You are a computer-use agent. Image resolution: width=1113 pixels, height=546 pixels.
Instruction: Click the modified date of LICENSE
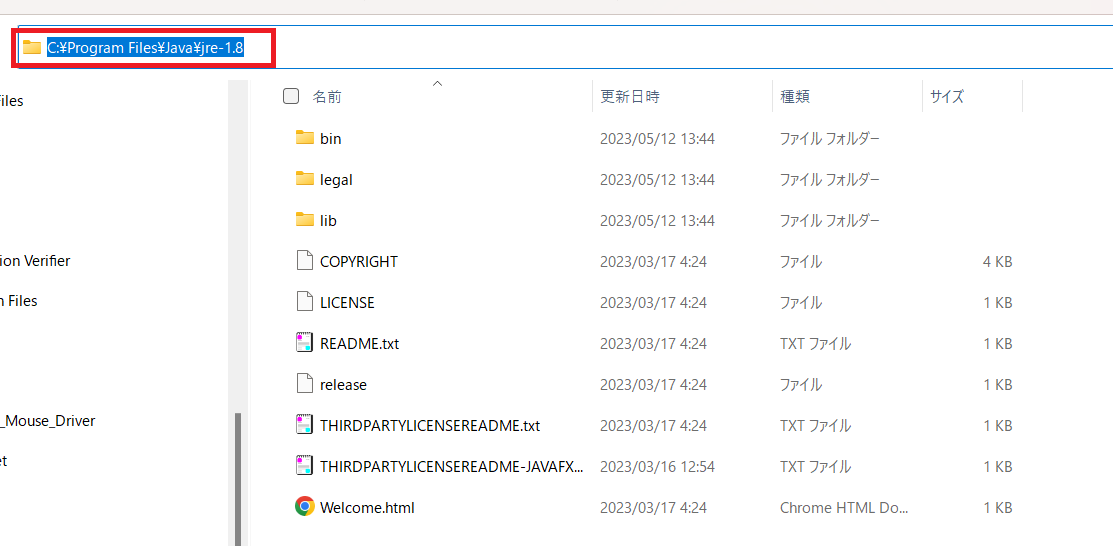tap(653, 302)
